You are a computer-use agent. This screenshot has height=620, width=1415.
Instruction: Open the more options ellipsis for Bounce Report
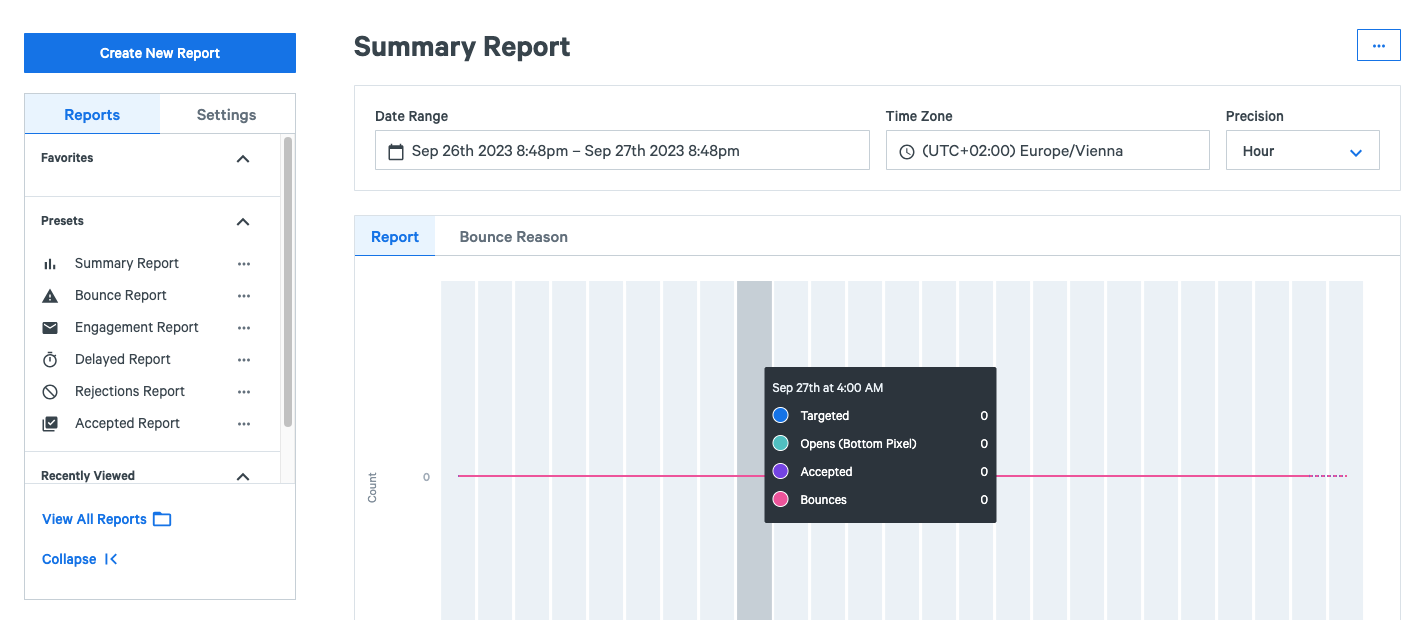click(x=244, y=296)
